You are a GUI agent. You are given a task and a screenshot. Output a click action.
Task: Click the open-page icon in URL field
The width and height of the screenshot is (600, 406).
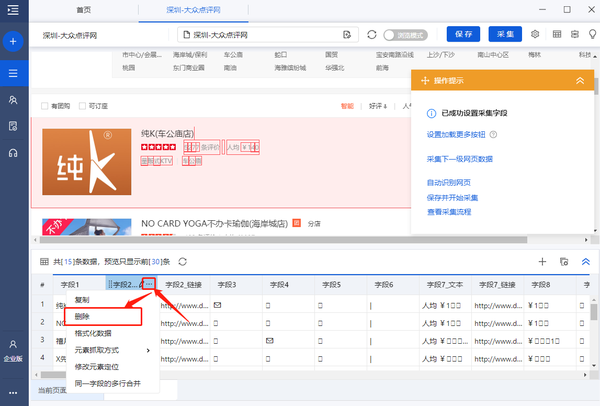coord(347,35)
